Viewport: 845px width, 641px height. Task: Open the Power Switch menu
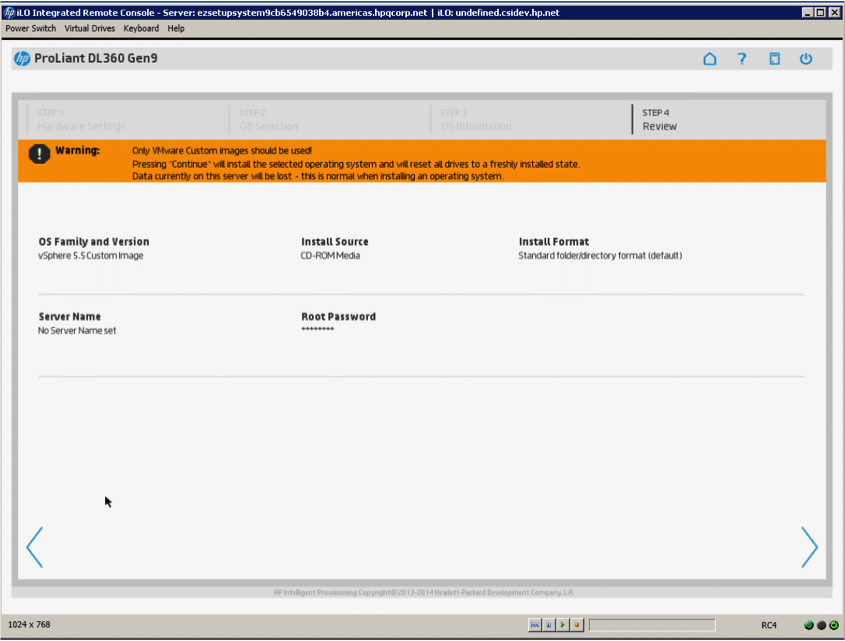(x=31, y=29)
